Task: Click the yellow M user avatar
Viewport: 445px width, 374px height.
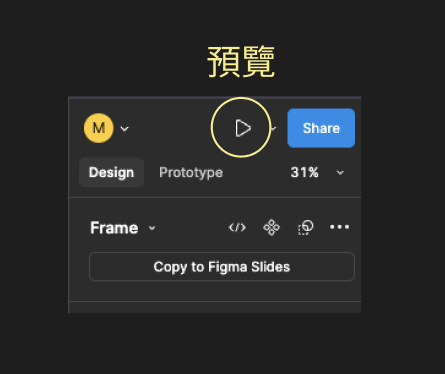Action: [x=99, y=128]
